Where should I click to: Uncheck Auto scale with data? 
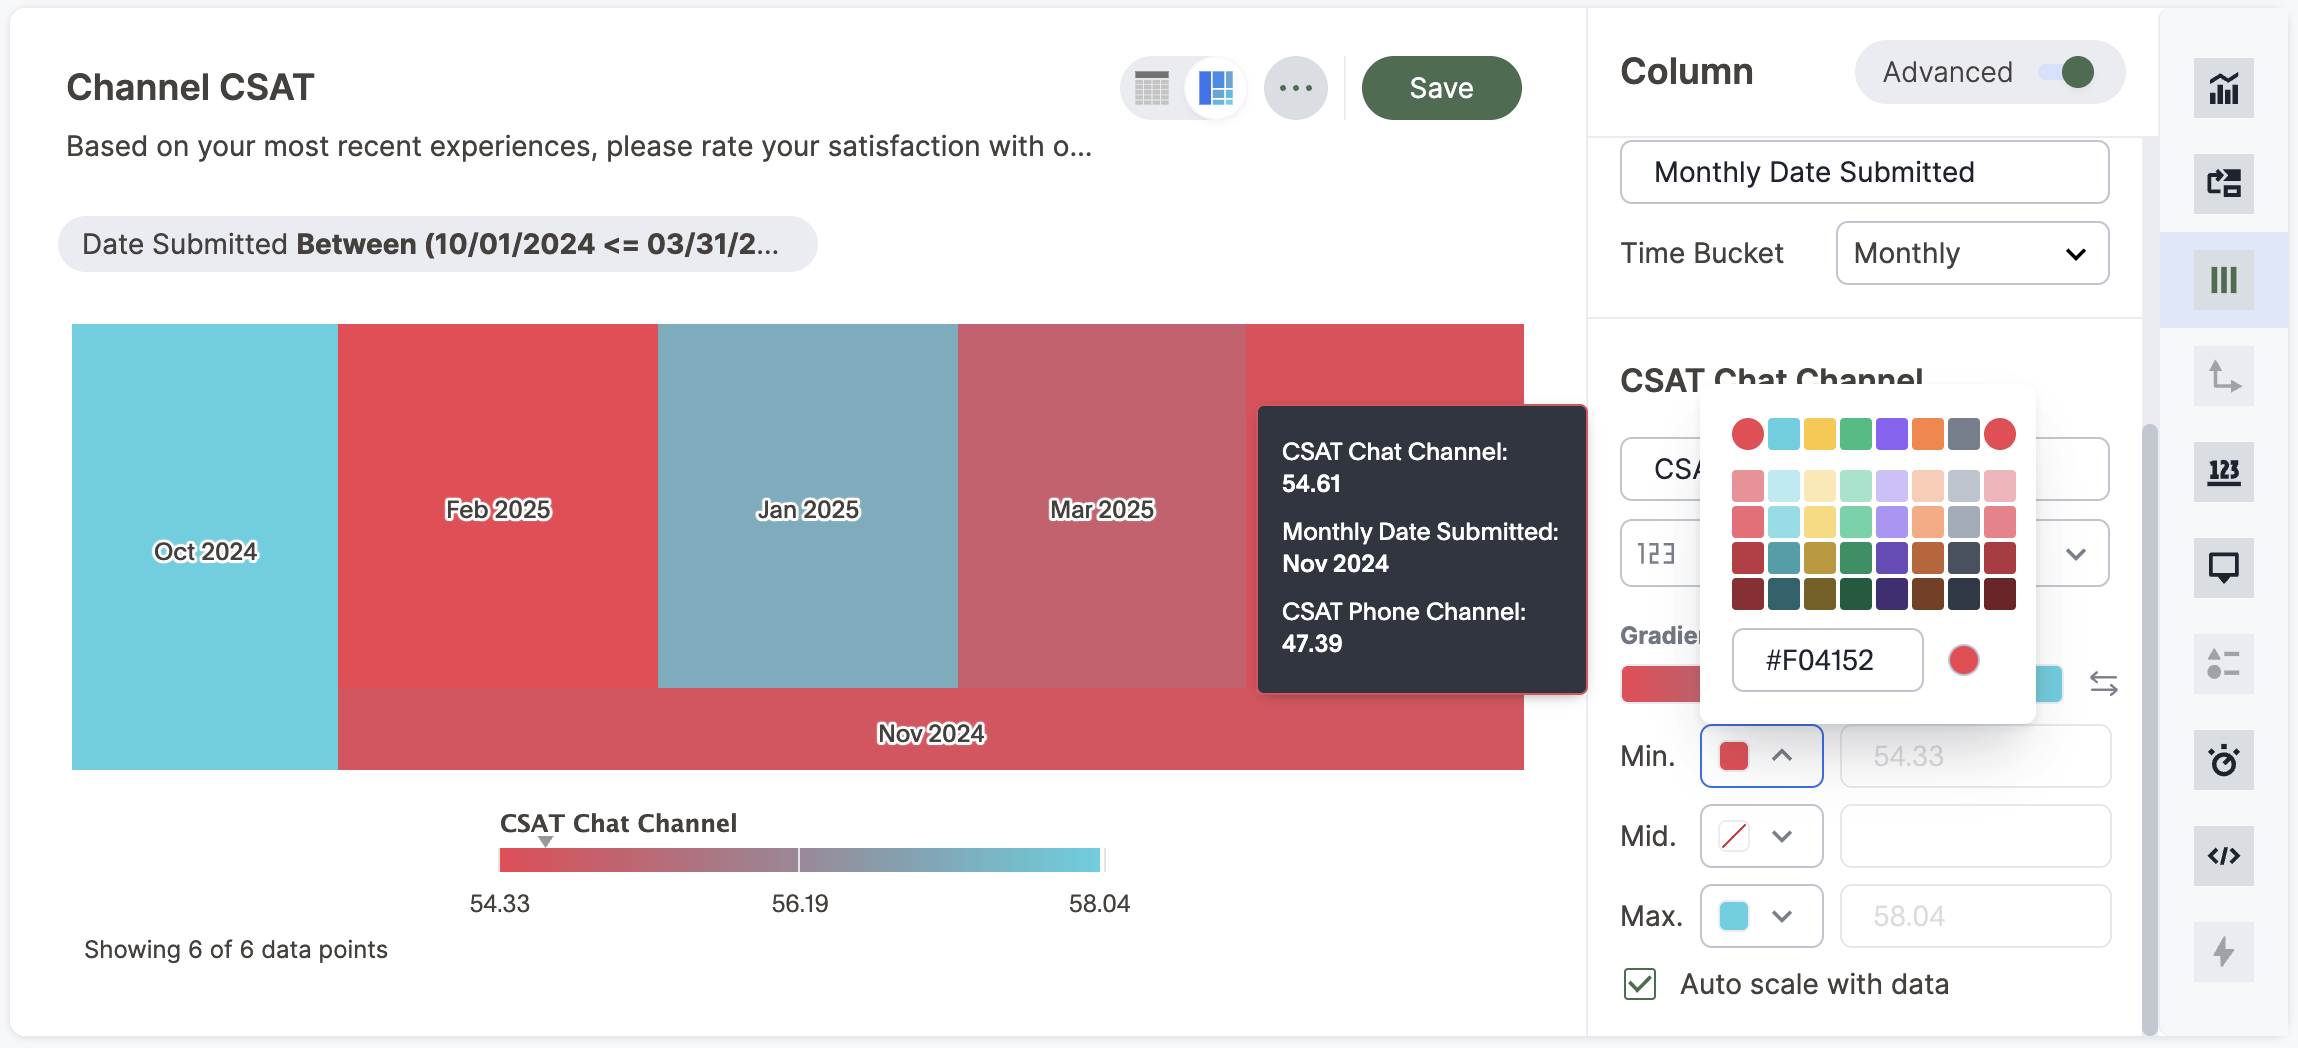tap(1640, 984)
